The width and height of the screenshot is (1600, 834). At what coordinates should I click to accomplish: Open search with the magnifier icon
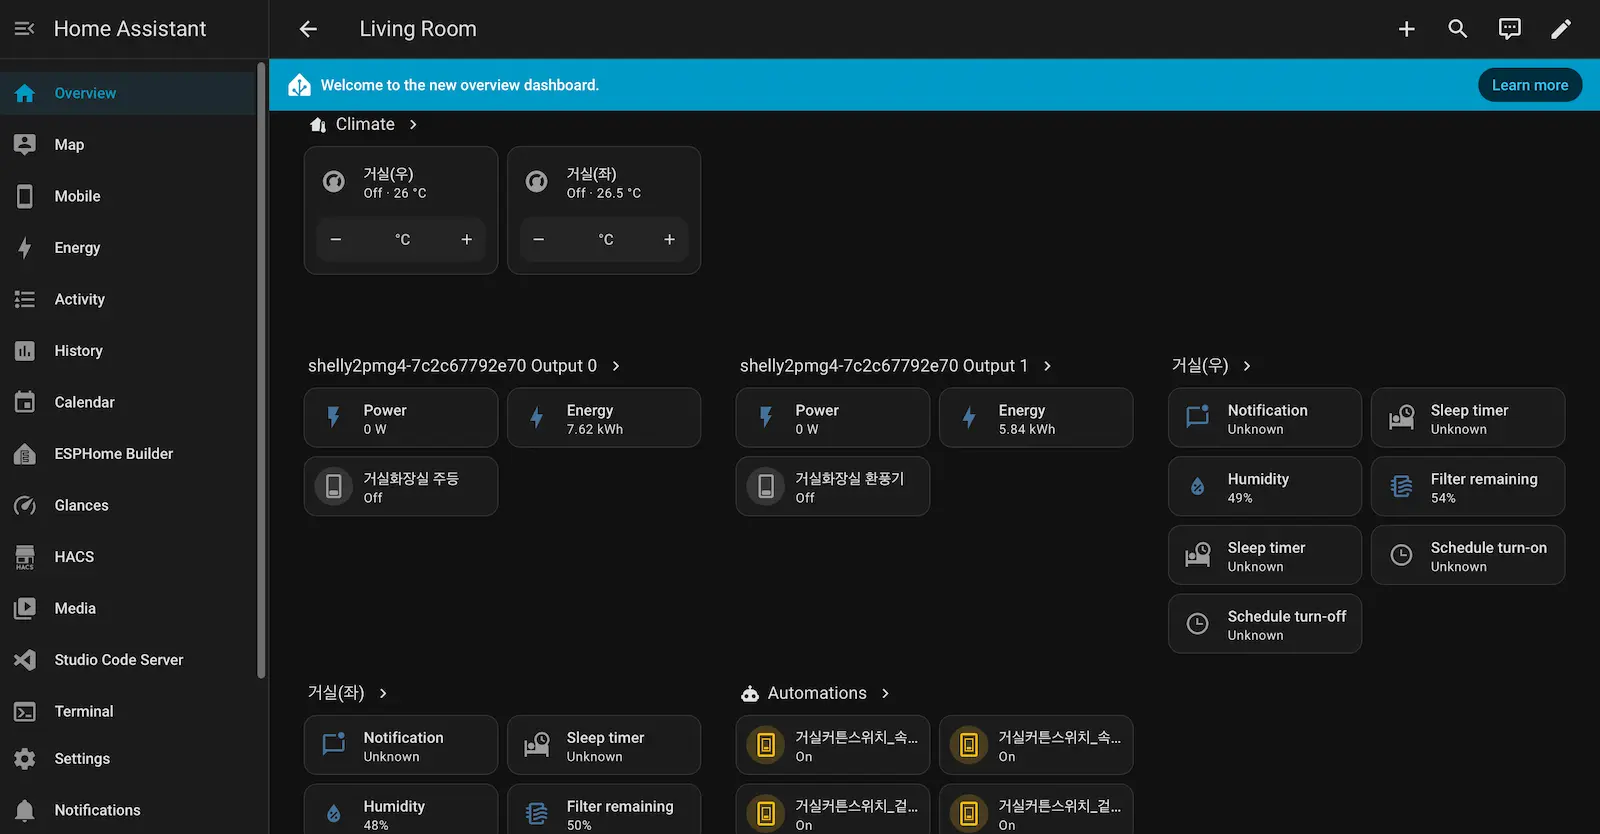pos(1458,29)
